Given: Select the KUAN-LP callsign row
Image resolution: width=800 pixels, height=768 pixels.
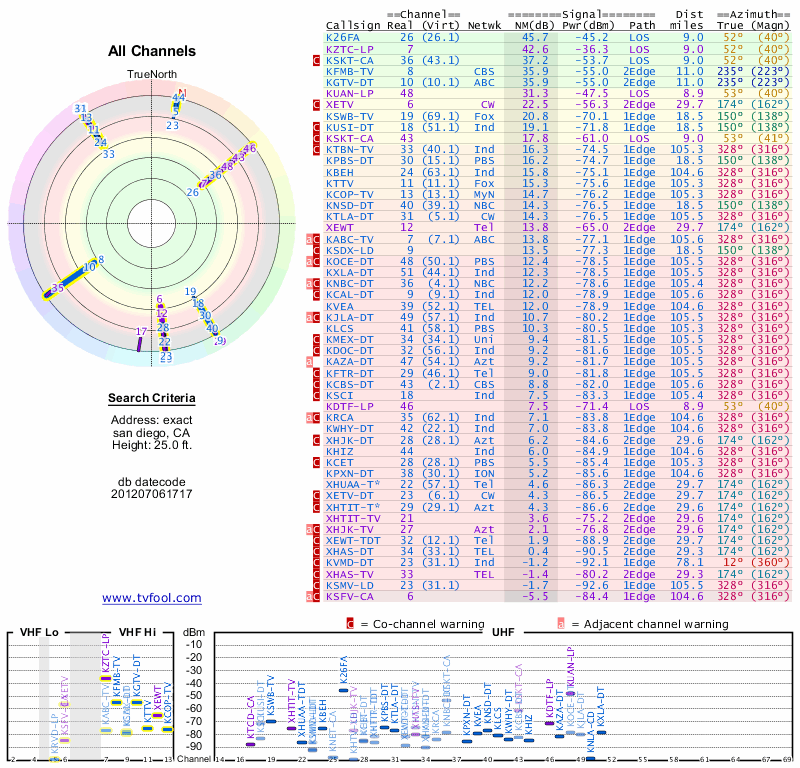Looking at the screenshot, I should tap(558, 93).
